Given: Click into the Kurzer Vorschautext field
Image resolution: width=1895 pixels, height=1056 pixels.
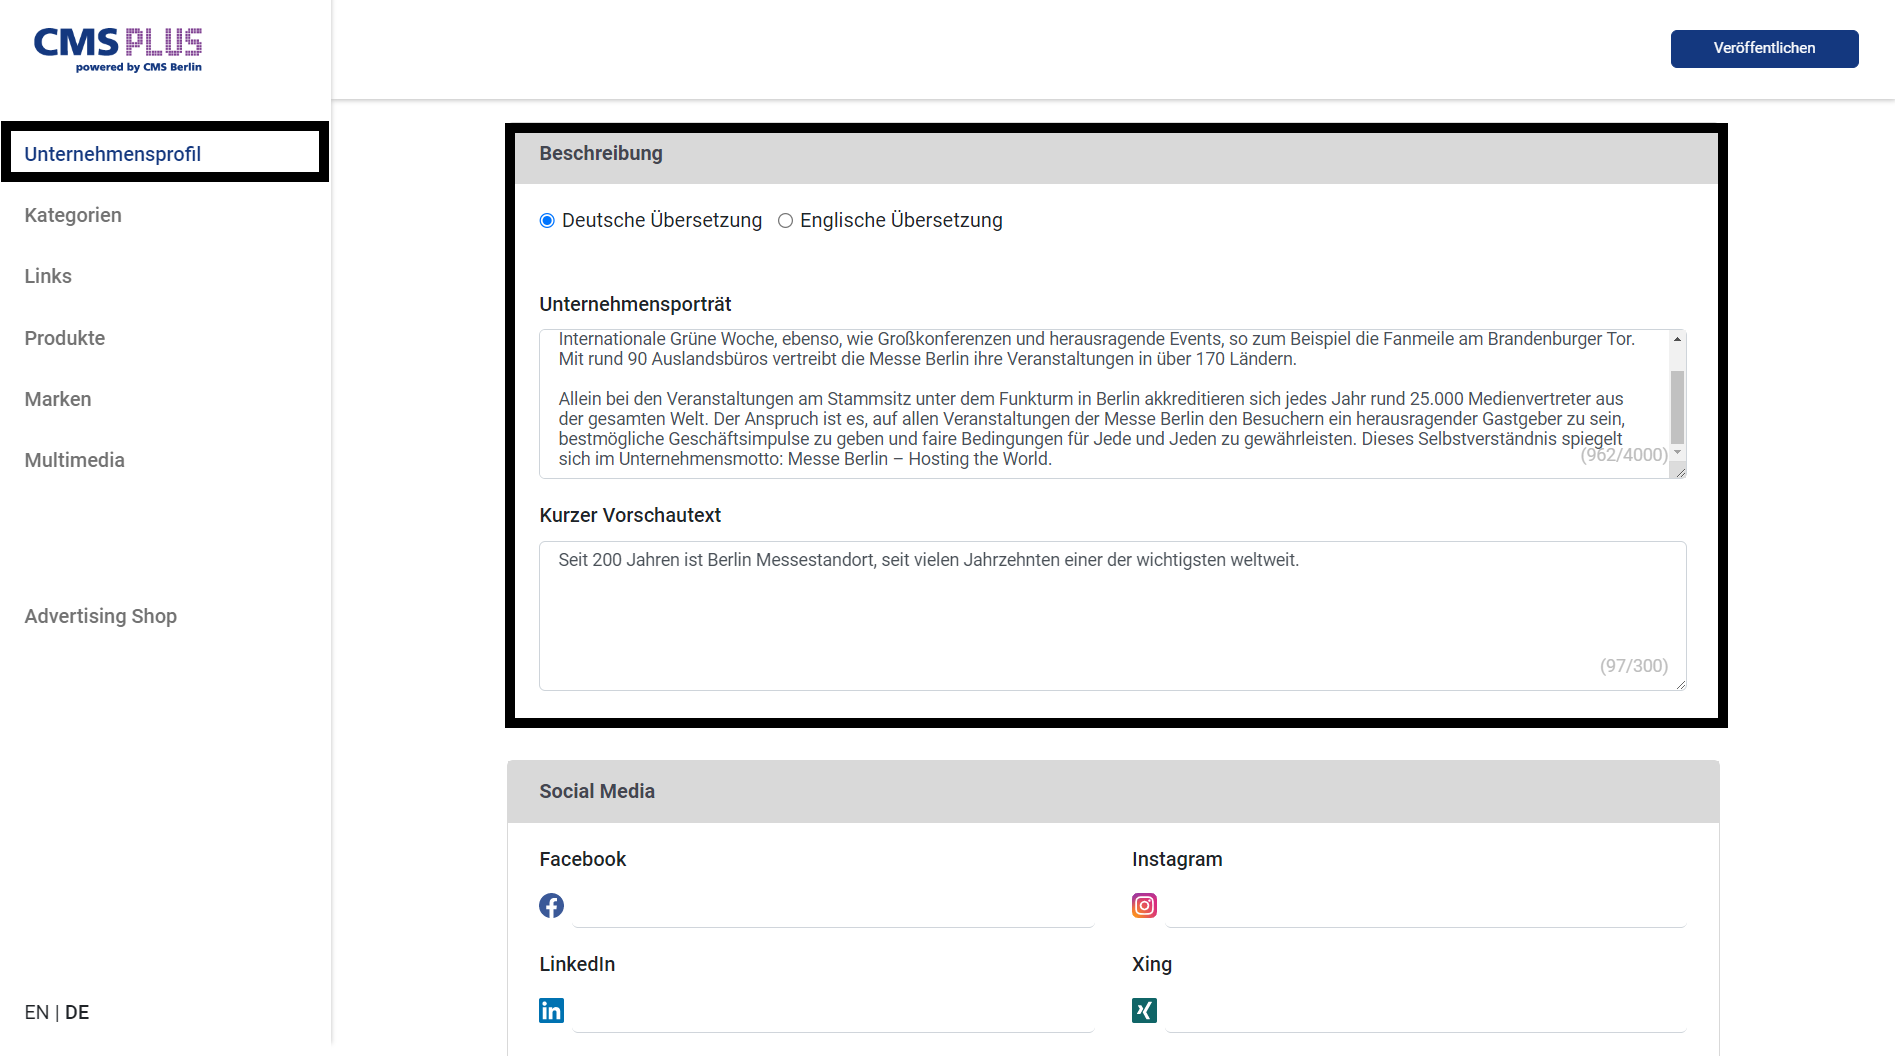Looking at the screenshot, I should coord(1113,616).
